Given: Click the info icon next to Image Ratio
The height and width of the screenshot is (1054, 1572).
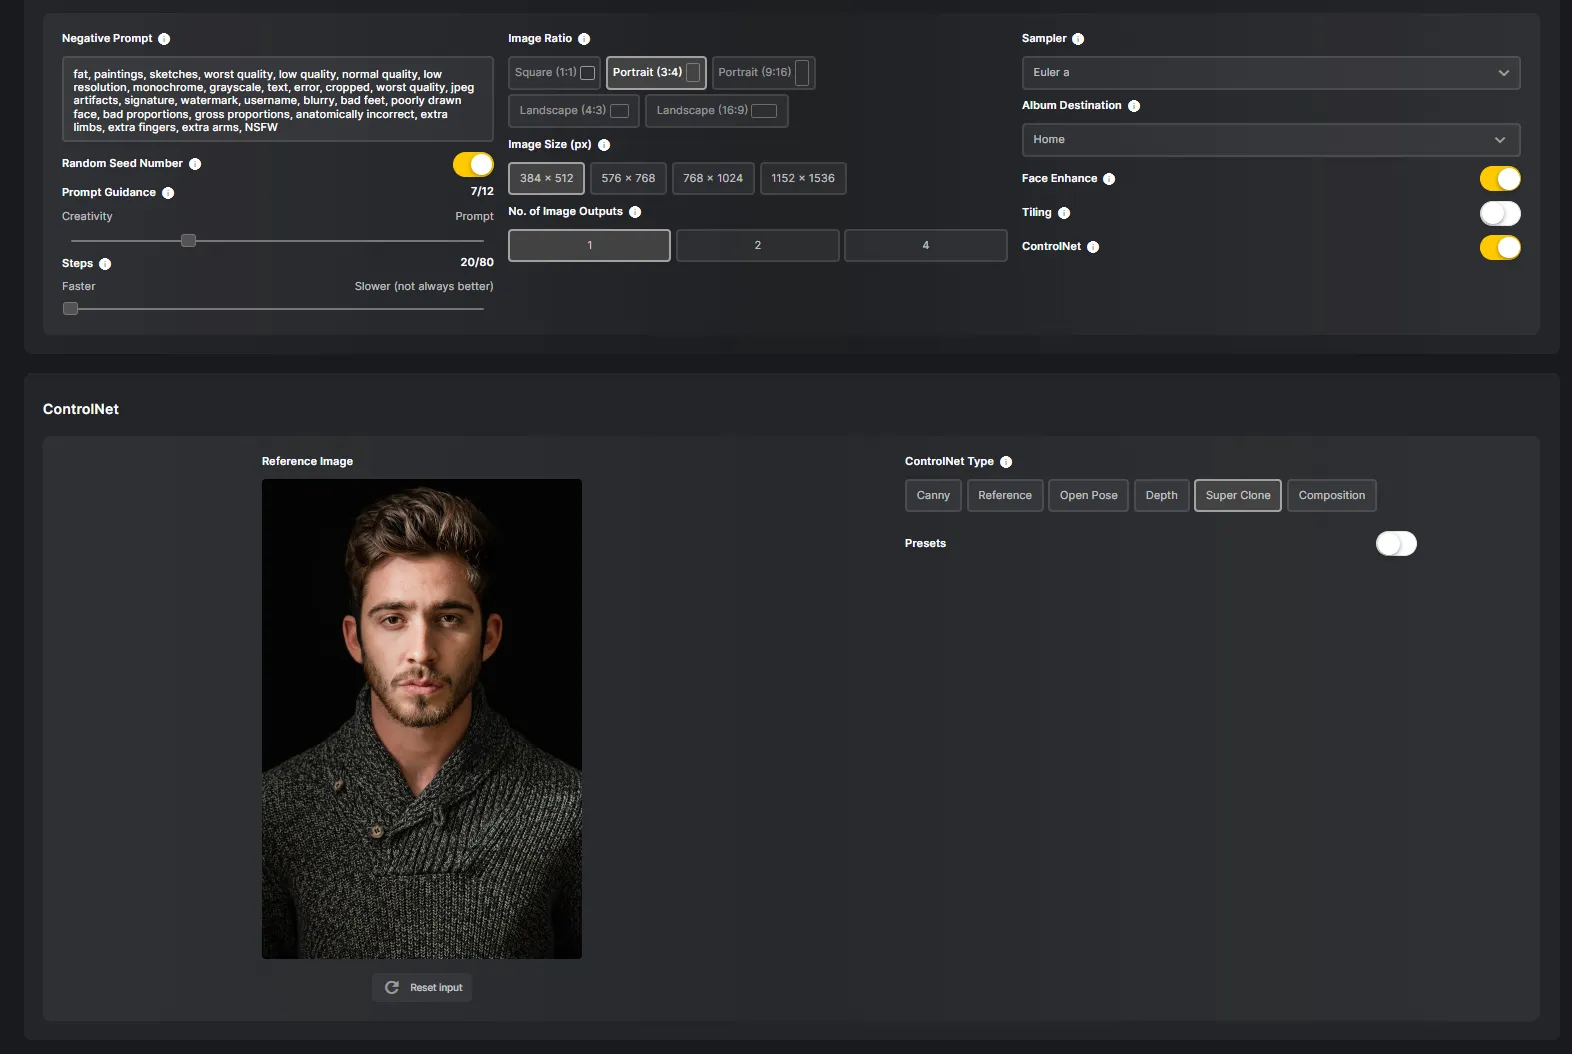Looking at the screenshot, I should [584, 39].
